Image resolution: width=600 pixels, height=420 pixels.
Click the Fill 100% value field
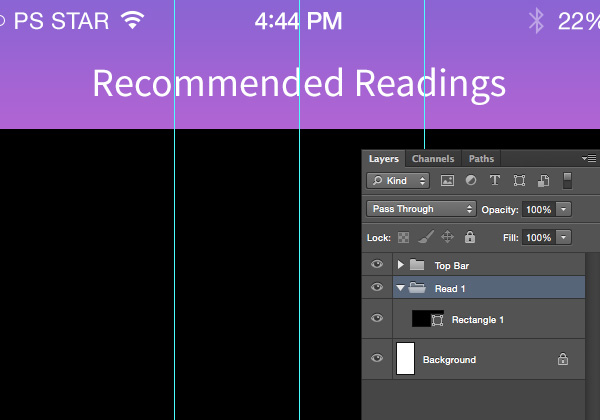click(539, 237)
